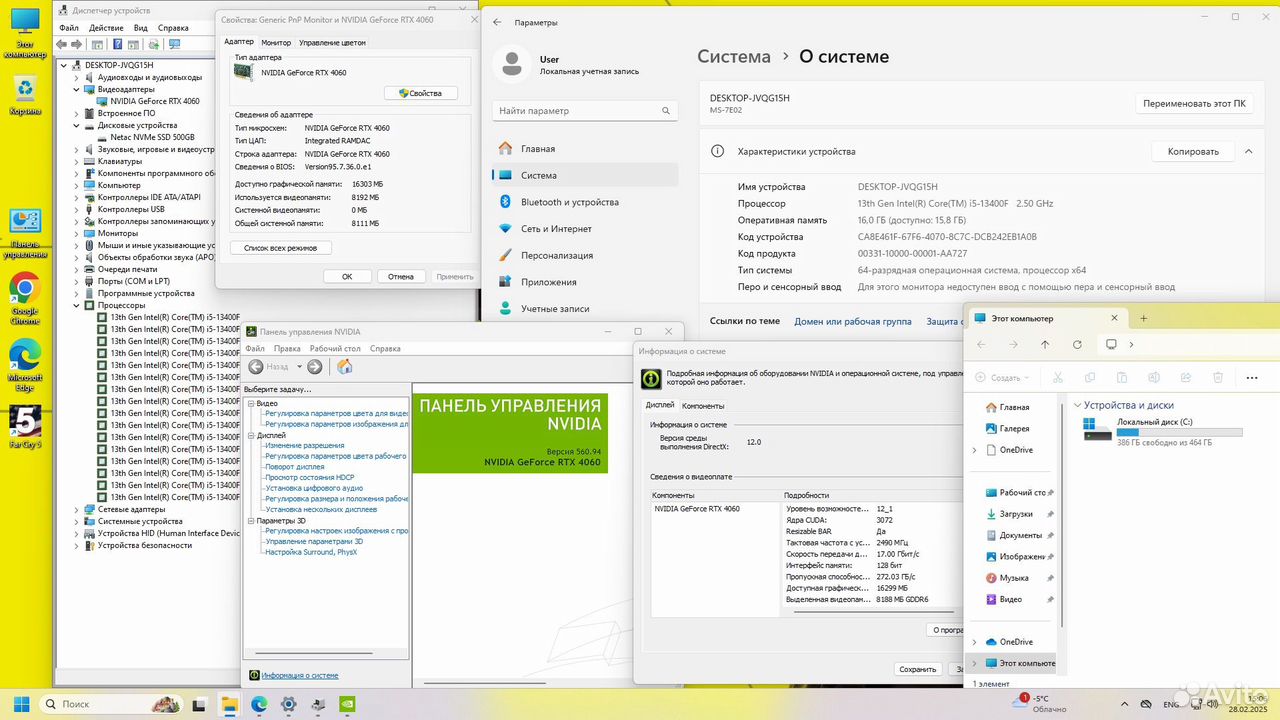Open Домен или рабочая группа link

pyautogui.click(x=853, y=321)
